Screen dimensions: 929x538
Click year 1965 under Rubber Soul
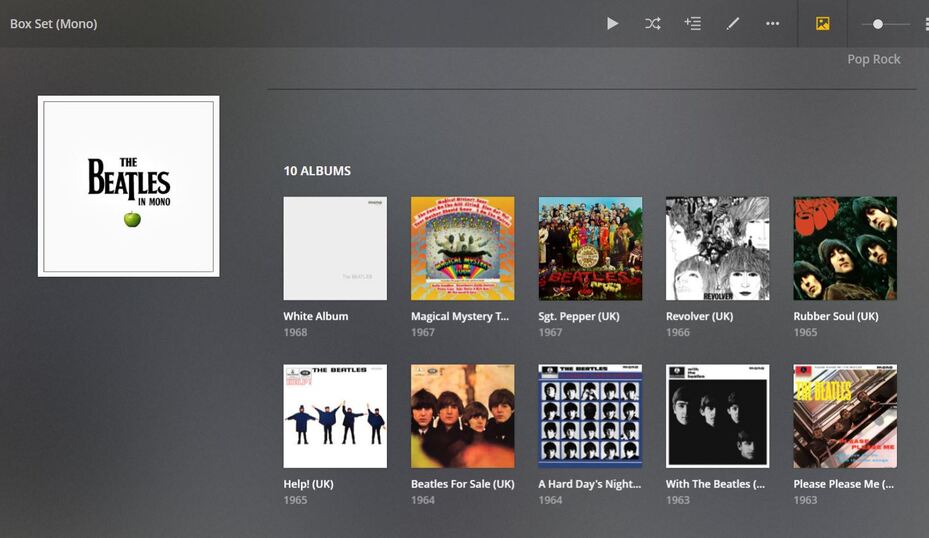coord(805,332)
